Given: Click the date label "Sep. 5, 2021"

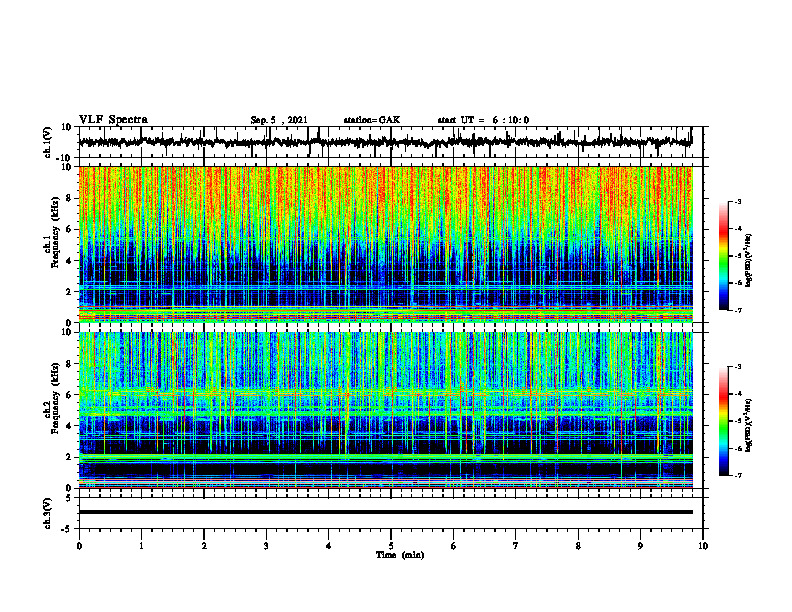Looking at the screenshot, I should point(279,120).
